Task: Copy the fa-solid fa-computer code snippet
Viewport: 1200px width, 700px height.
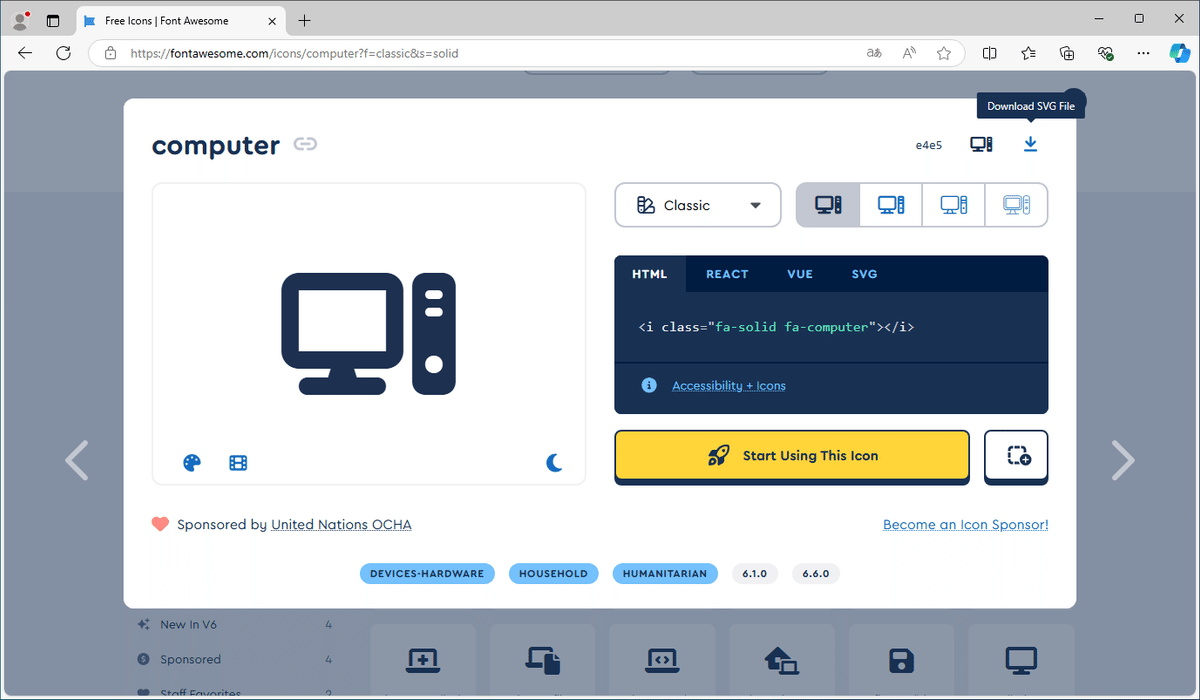Action: [776, 327]
